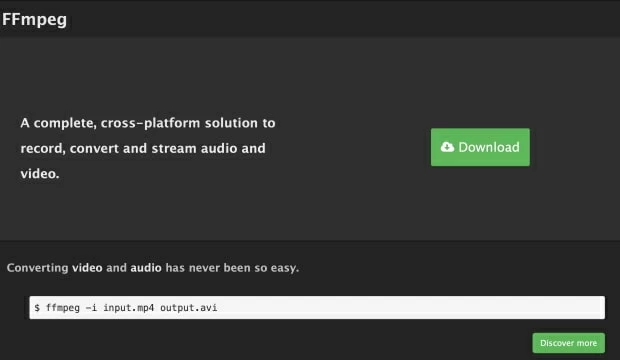
Task: Click the bold word video in subtitle
Action: [x=87, y=268]
